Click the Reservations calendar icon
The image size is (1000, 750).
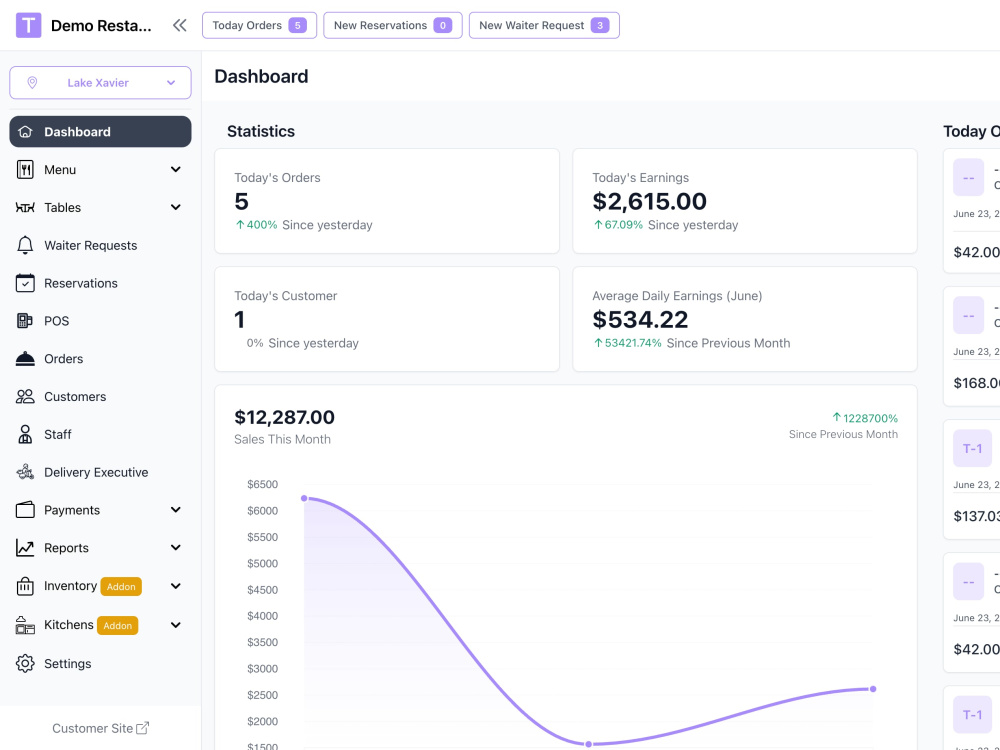(x=25, y=283)
